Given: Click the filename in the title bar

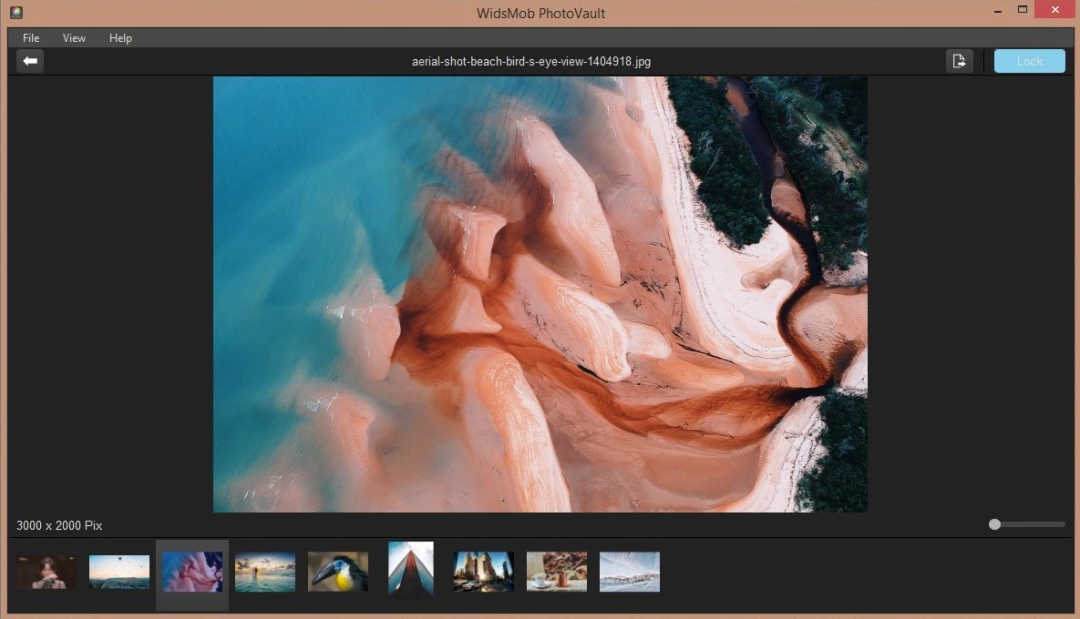Looking at the screenshot, I should click(x=530, y=61).
